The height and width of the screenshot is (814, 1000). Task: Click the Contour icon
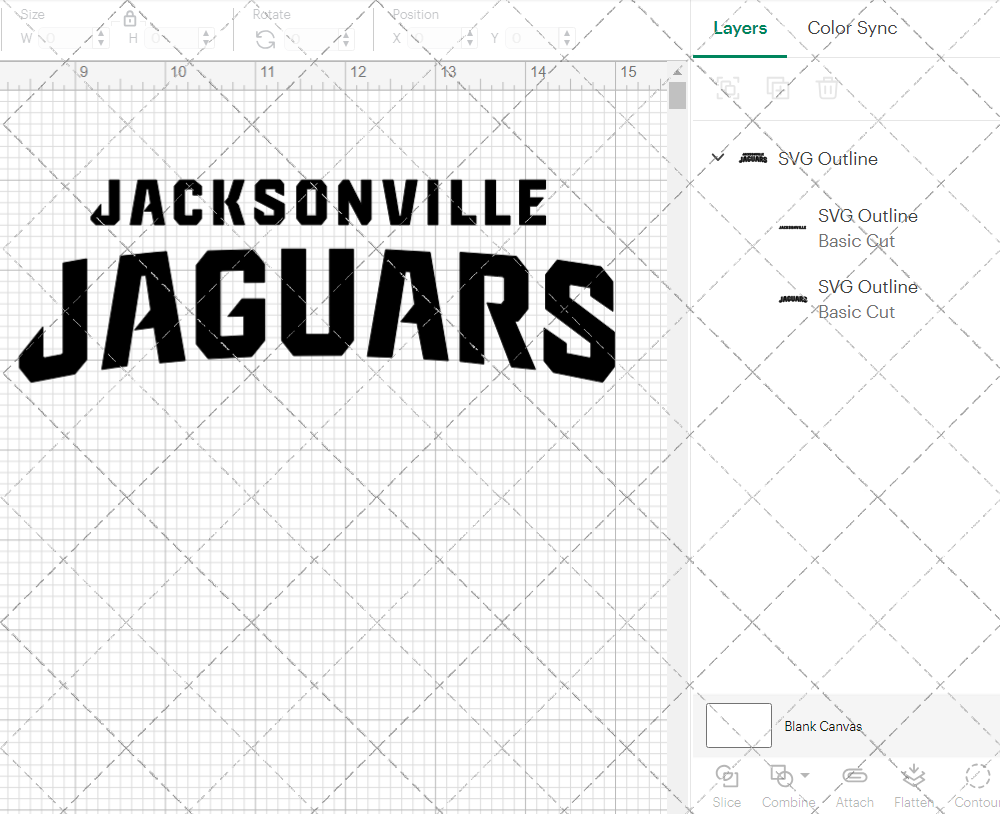976,777
